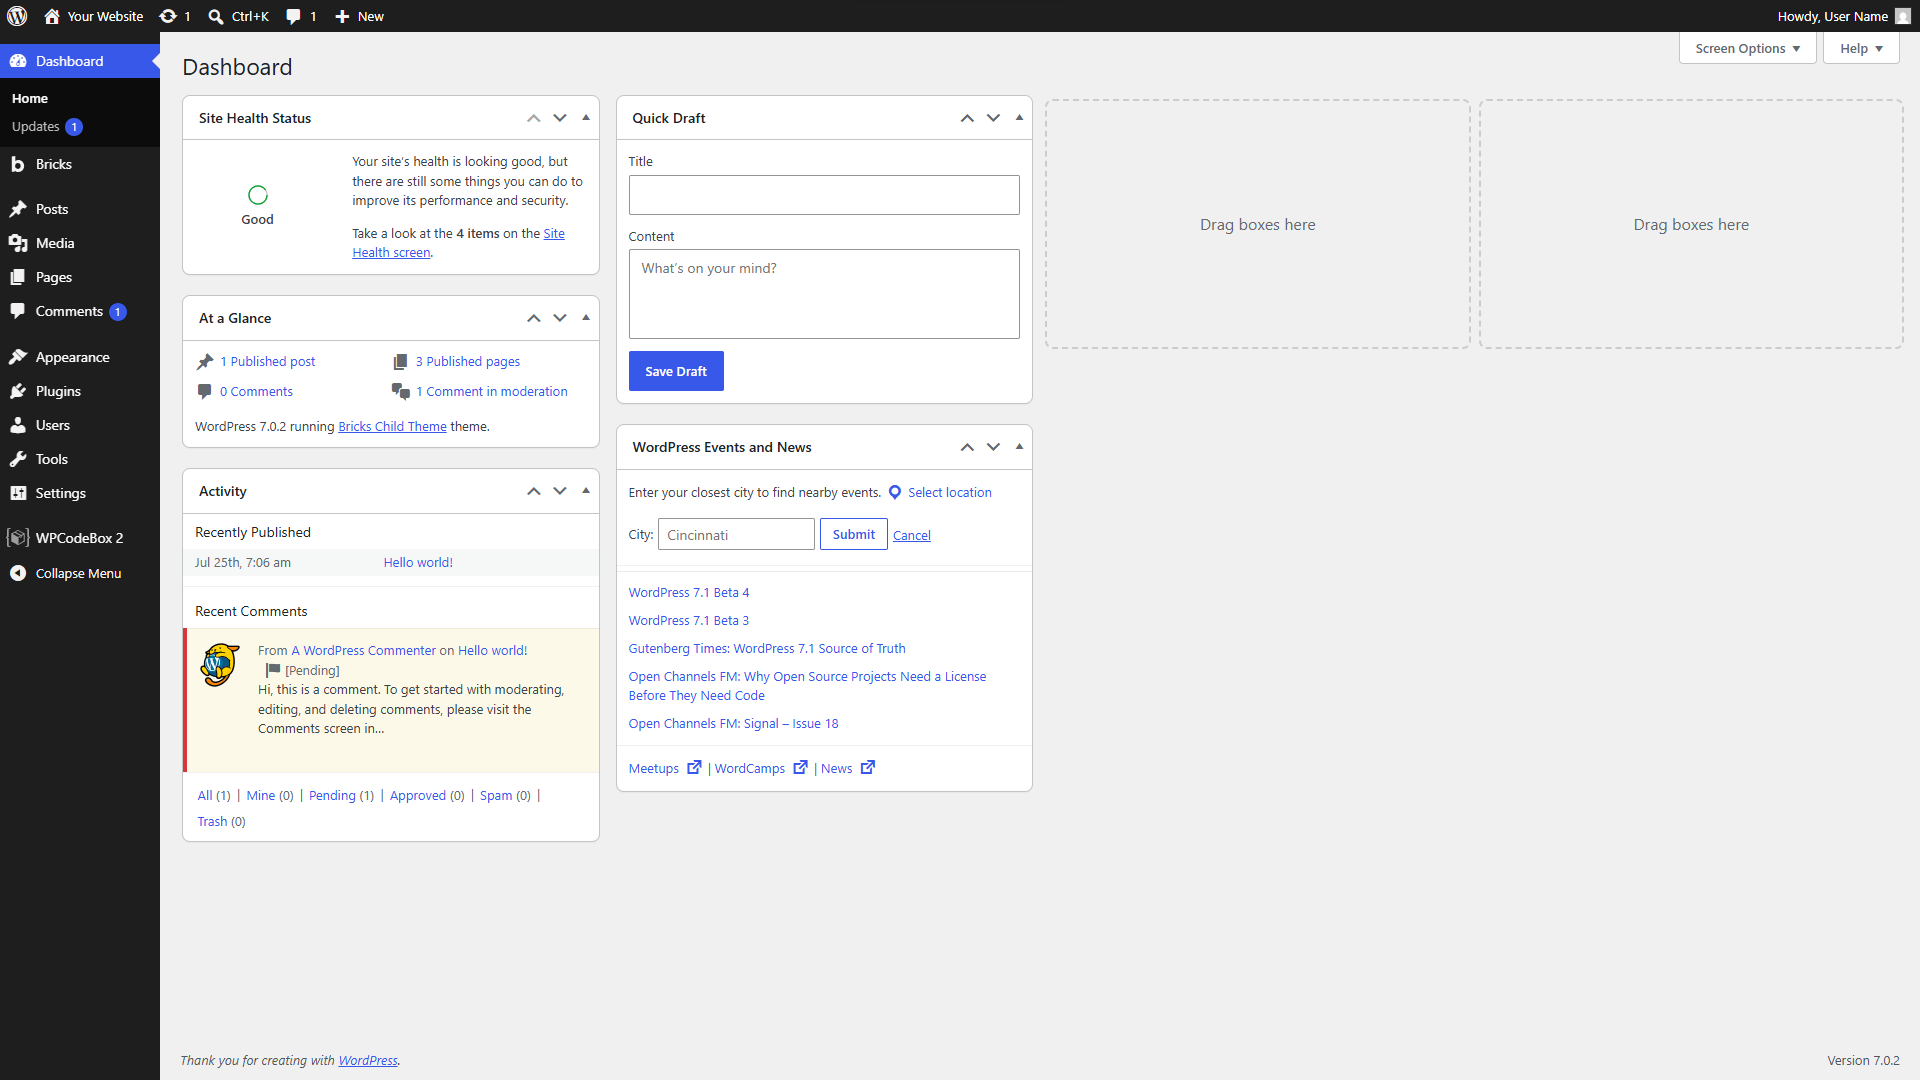Click the New plus icon in admin bar
This screenshot has width=1920, height=1080.
(x=342, y=16)
